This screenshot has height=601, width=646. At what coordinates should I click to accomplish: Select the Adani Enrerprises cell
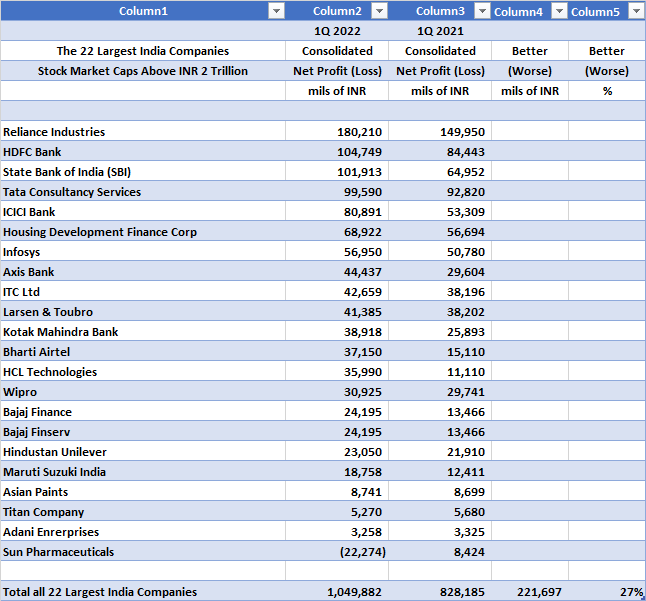[x=143, y=531]
